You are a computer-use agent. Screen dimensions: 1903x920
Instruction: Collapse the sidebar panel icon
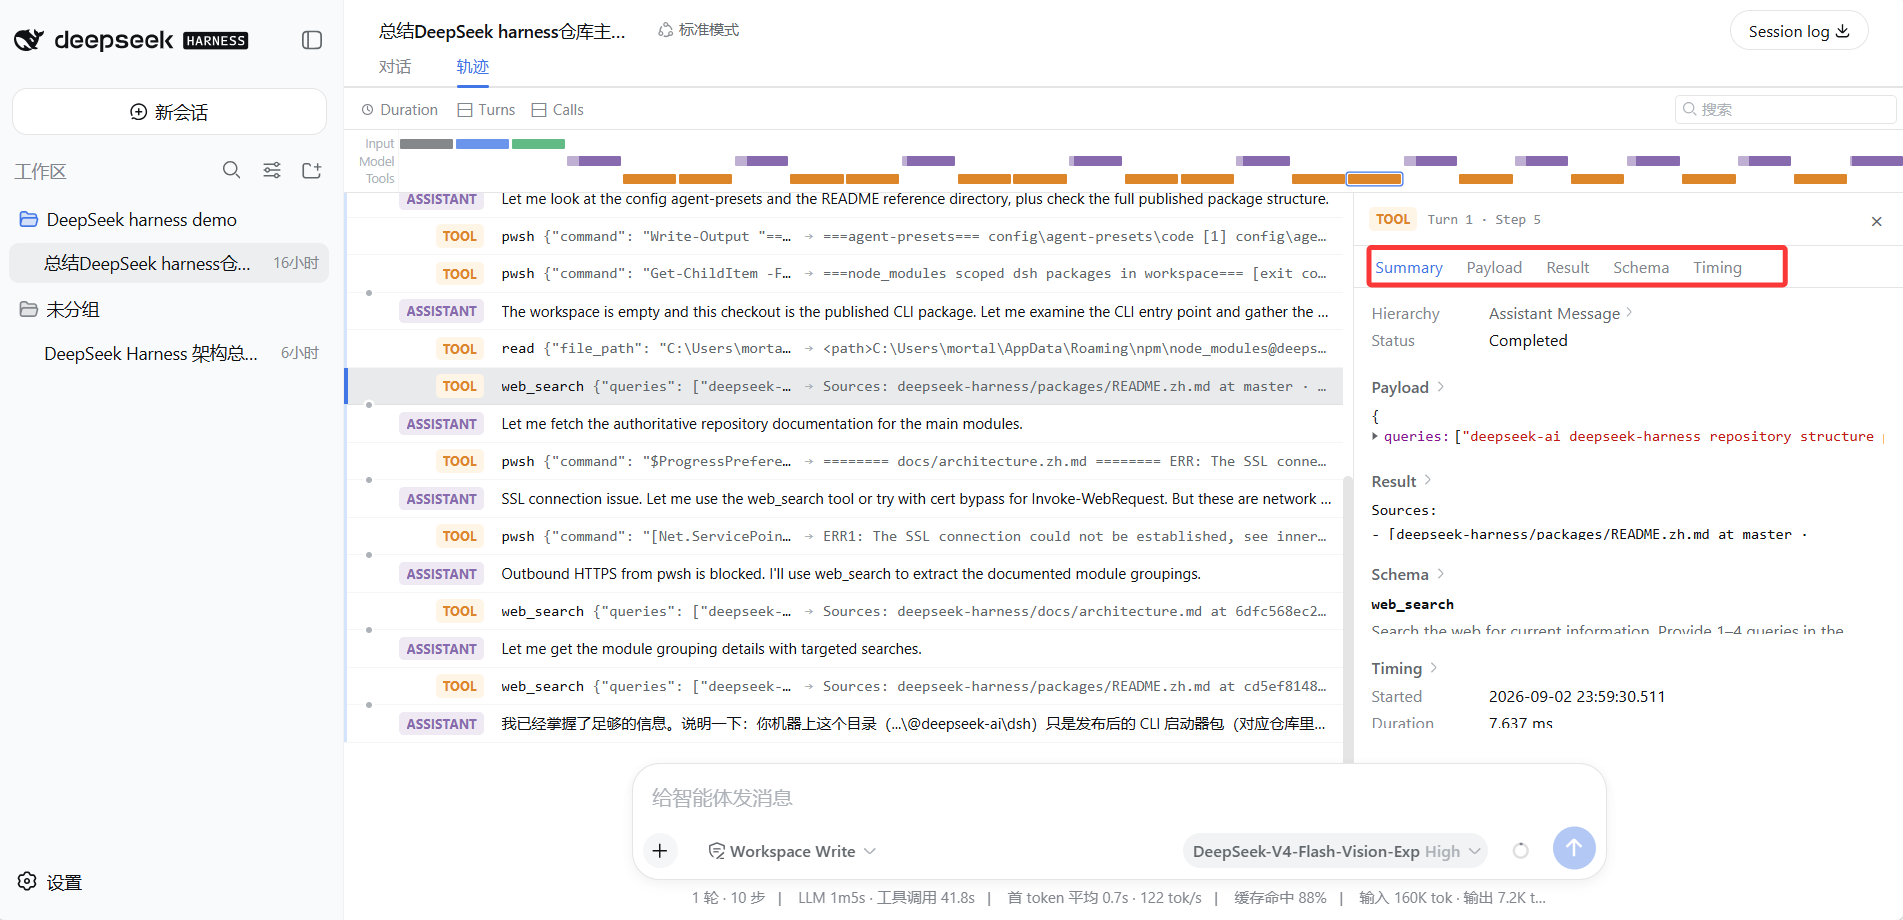click(x=312, y=40)
